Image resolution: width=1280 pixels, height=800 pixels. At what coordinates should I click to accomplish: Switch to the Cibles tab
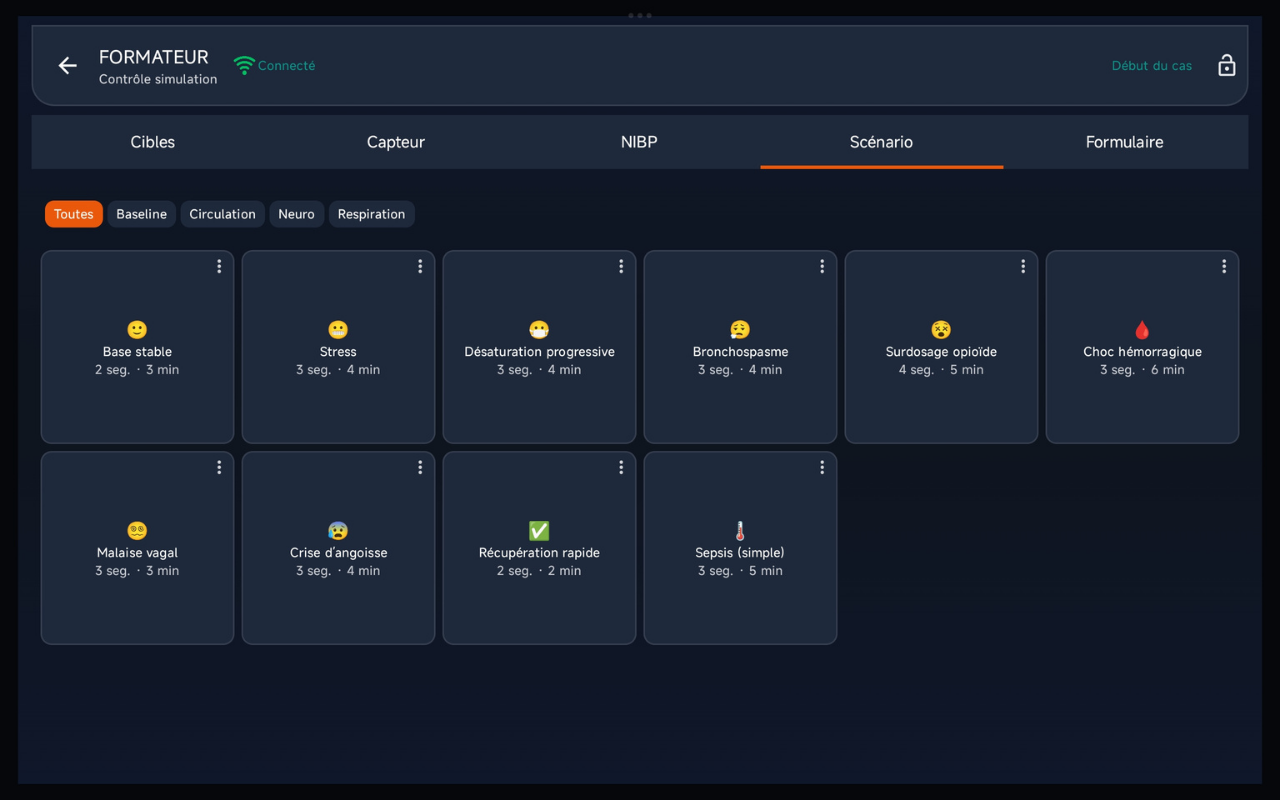point(152,142)
